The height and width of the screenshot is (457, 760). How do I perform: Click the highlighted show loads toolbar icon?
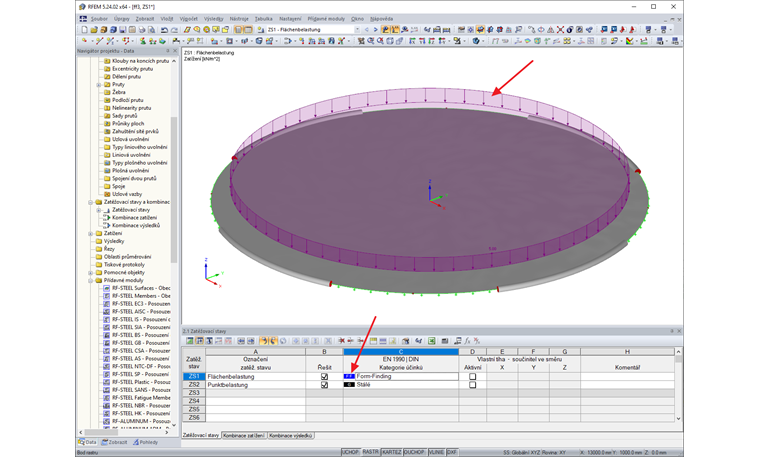[385, 30]
